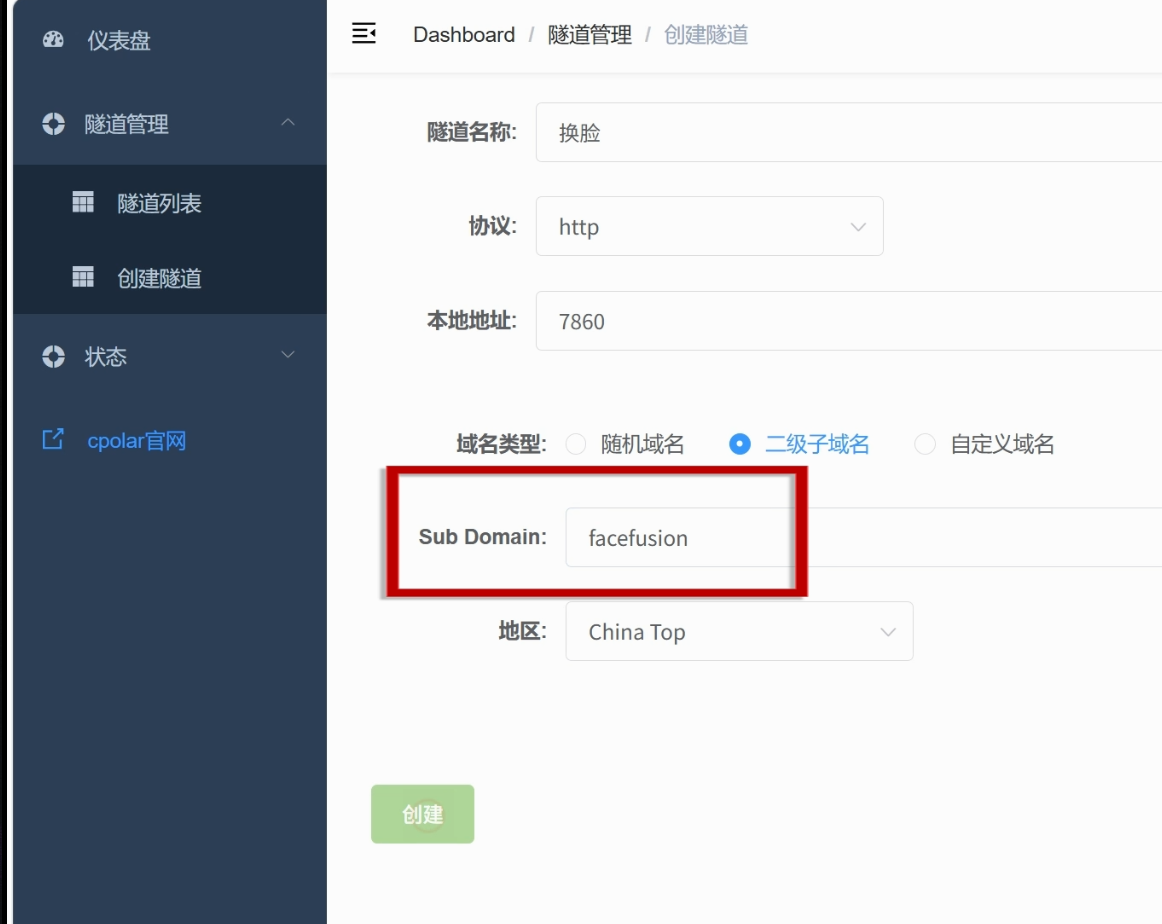Go to Dashboard via the breadcrumb
Screen dimensions: 1162x924
coord(464,35)
